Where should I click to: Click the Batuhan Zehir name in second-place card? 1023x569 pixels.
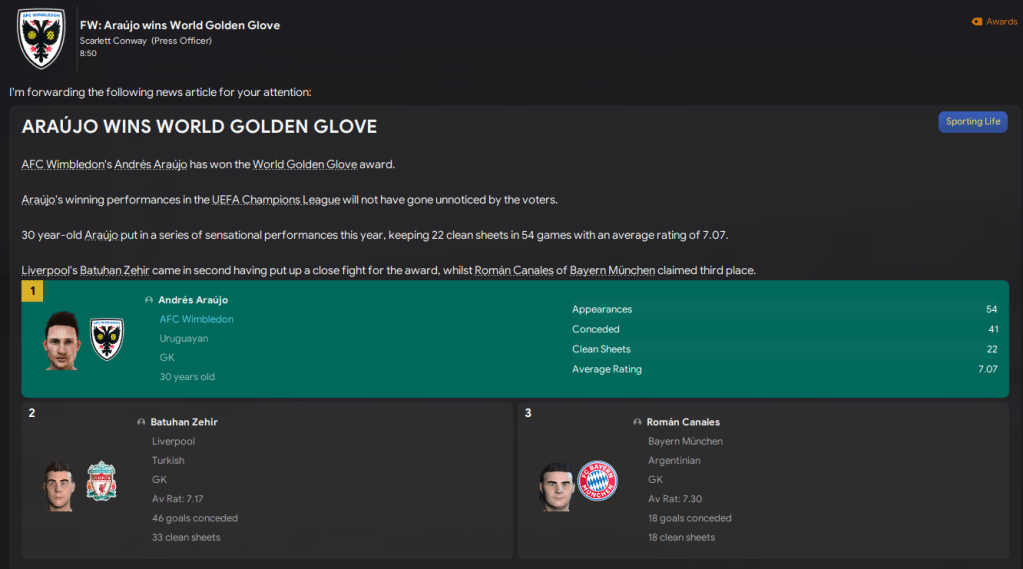click(x=184, y=422)
